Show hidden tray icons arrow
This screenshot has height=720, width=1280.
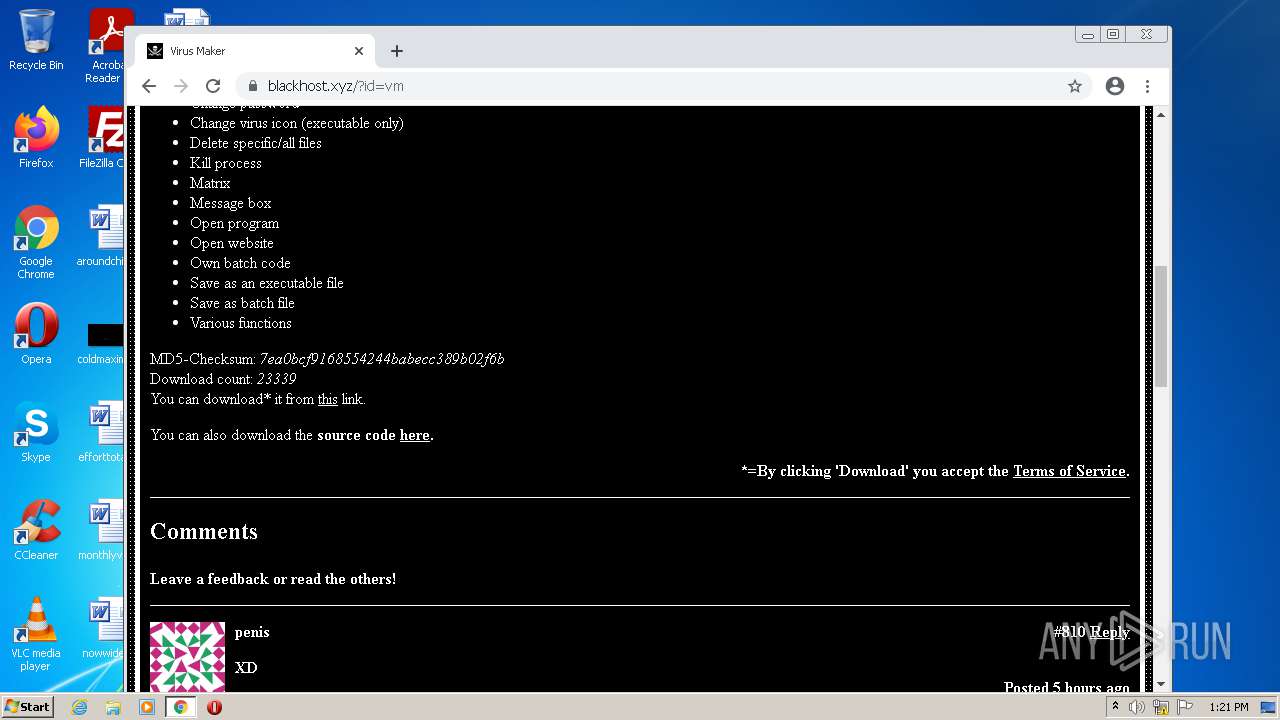1115,707
